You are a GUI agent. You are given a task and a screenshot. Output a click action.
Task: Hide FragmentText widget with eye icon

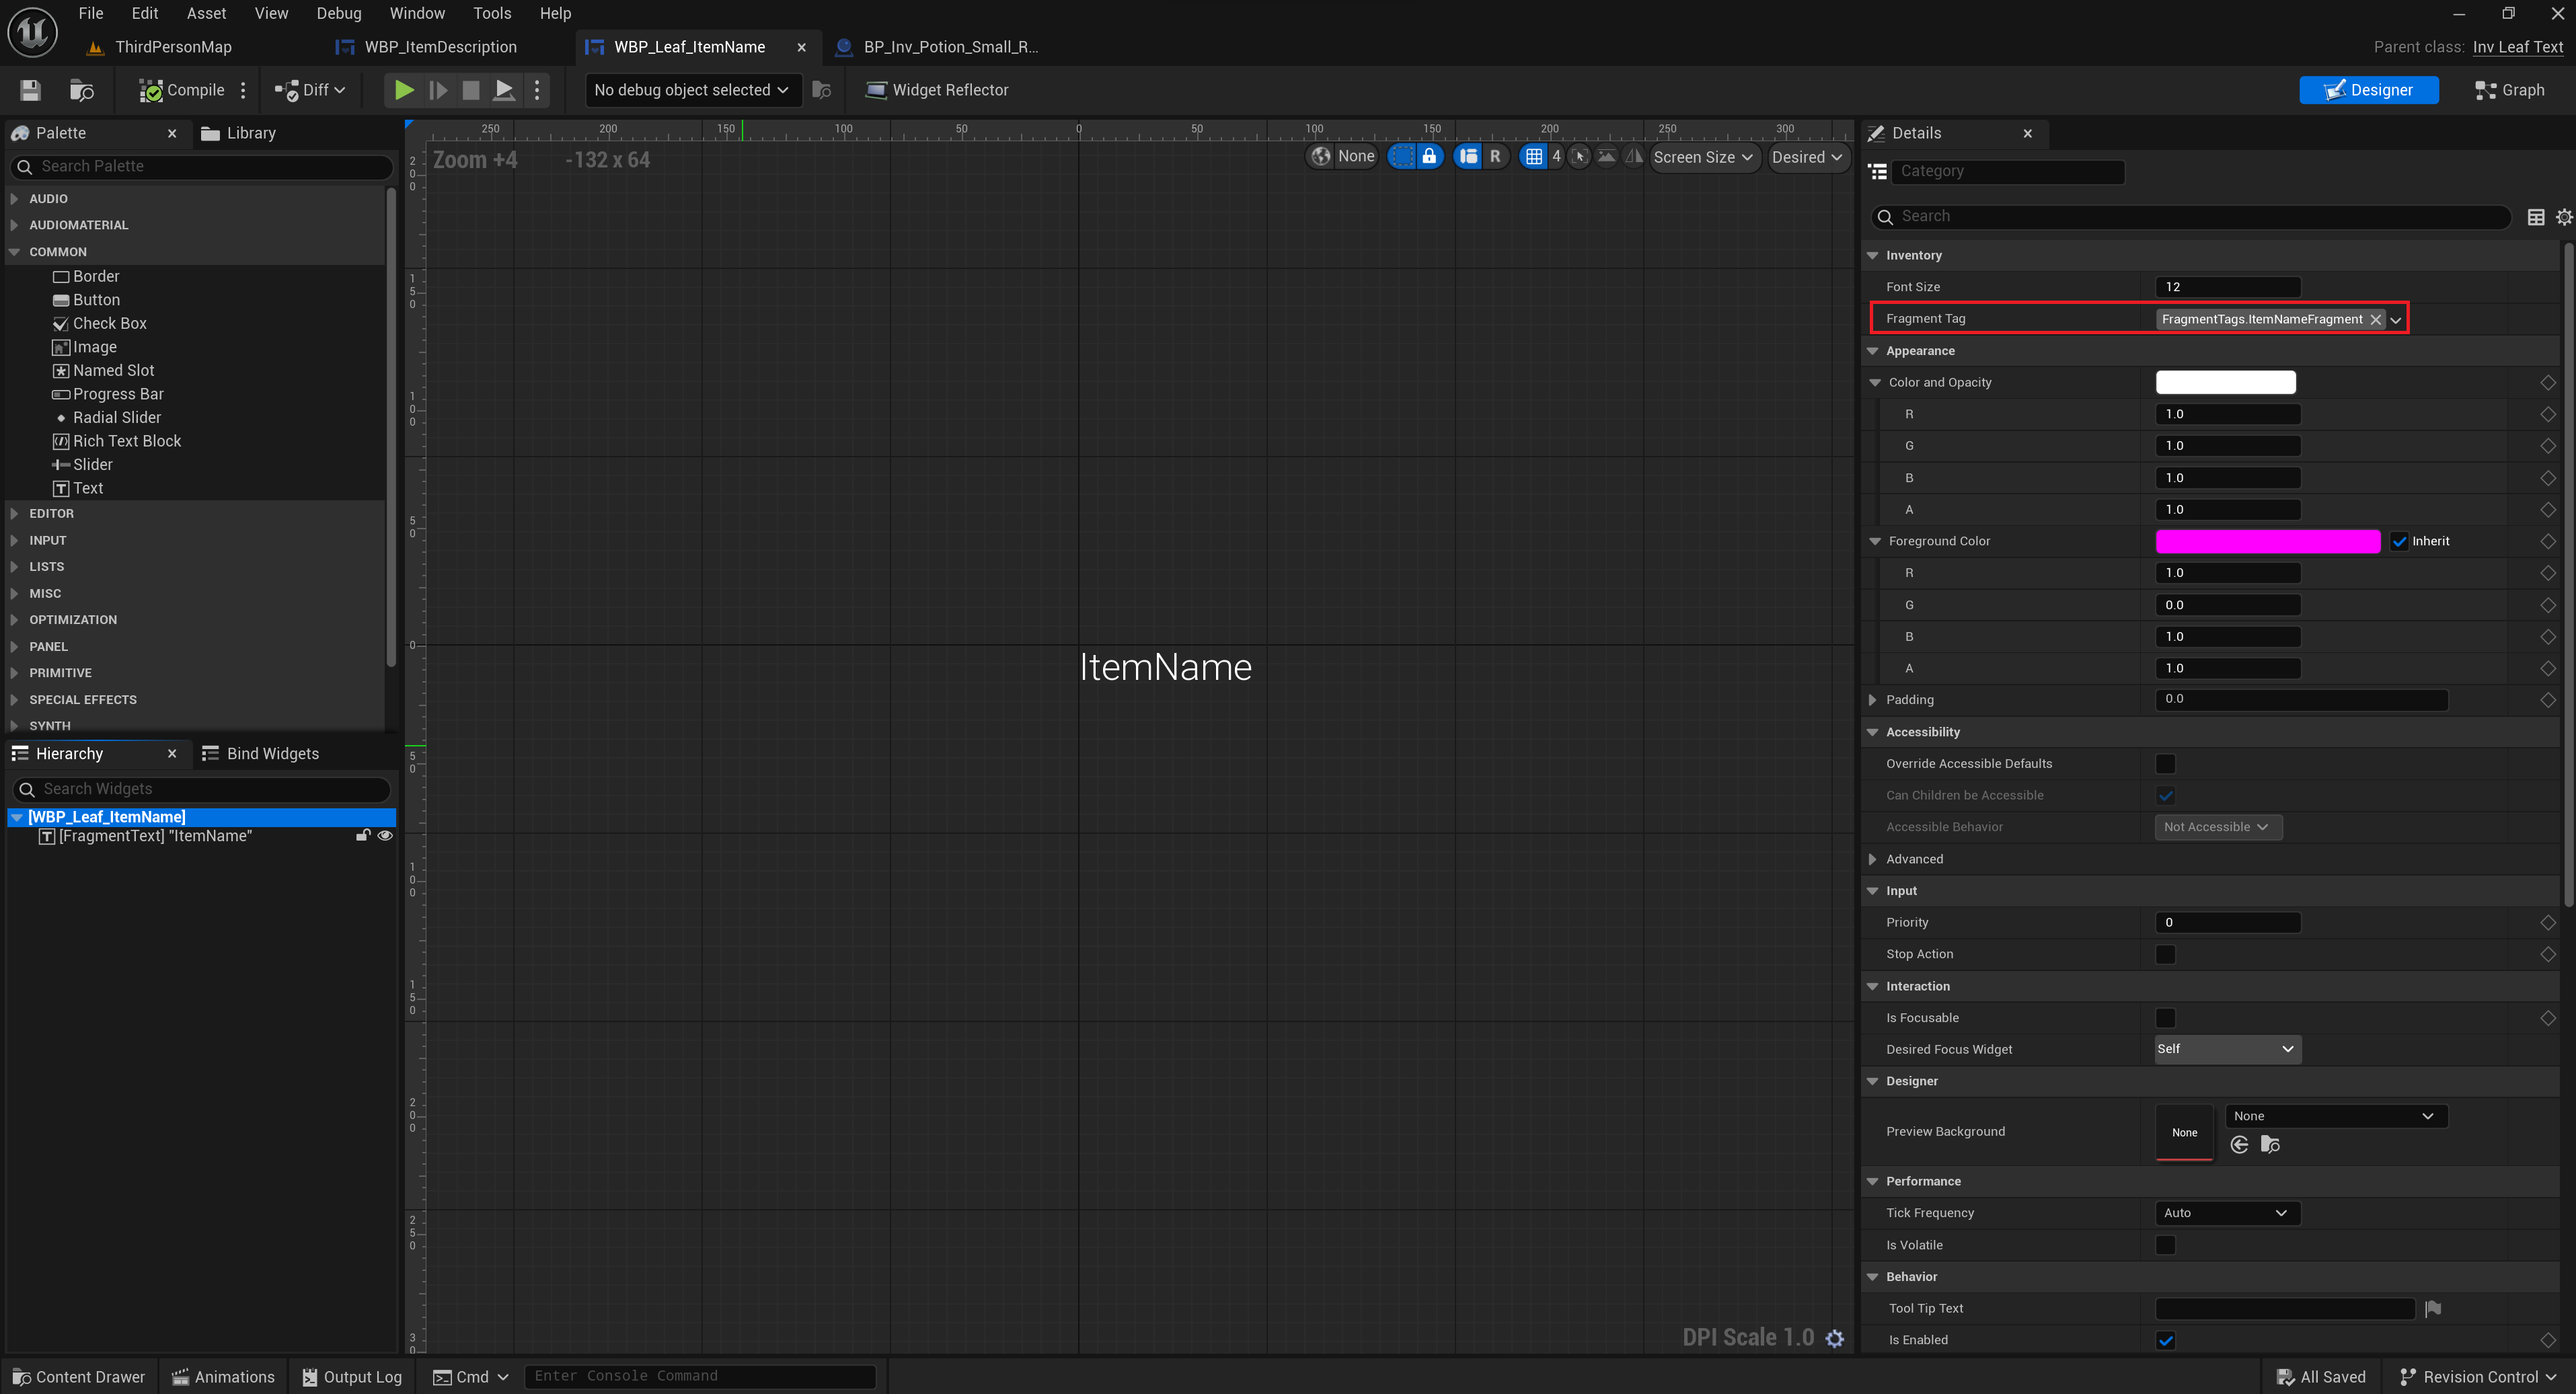385,836
